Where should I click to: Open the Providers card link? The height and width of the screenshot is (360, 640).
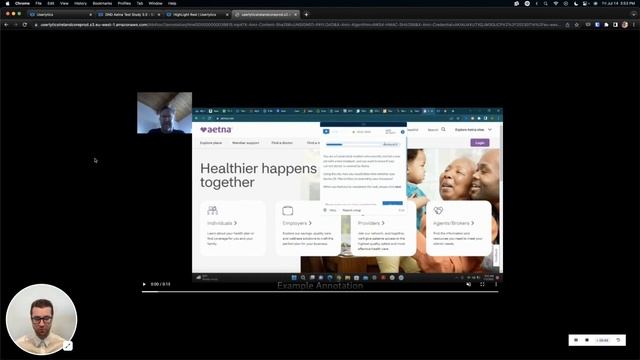coord(371,223)
